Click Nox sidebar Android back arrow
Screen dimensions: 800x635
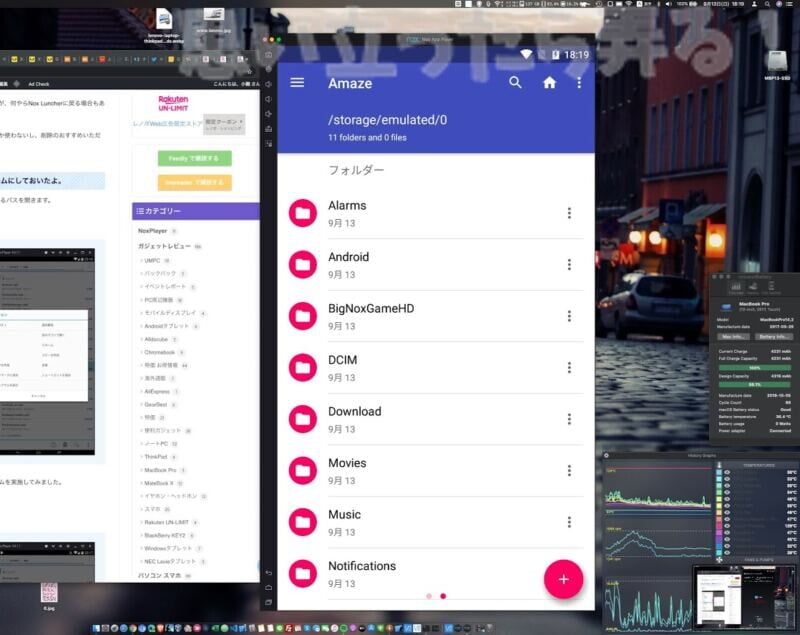[268, 573]
